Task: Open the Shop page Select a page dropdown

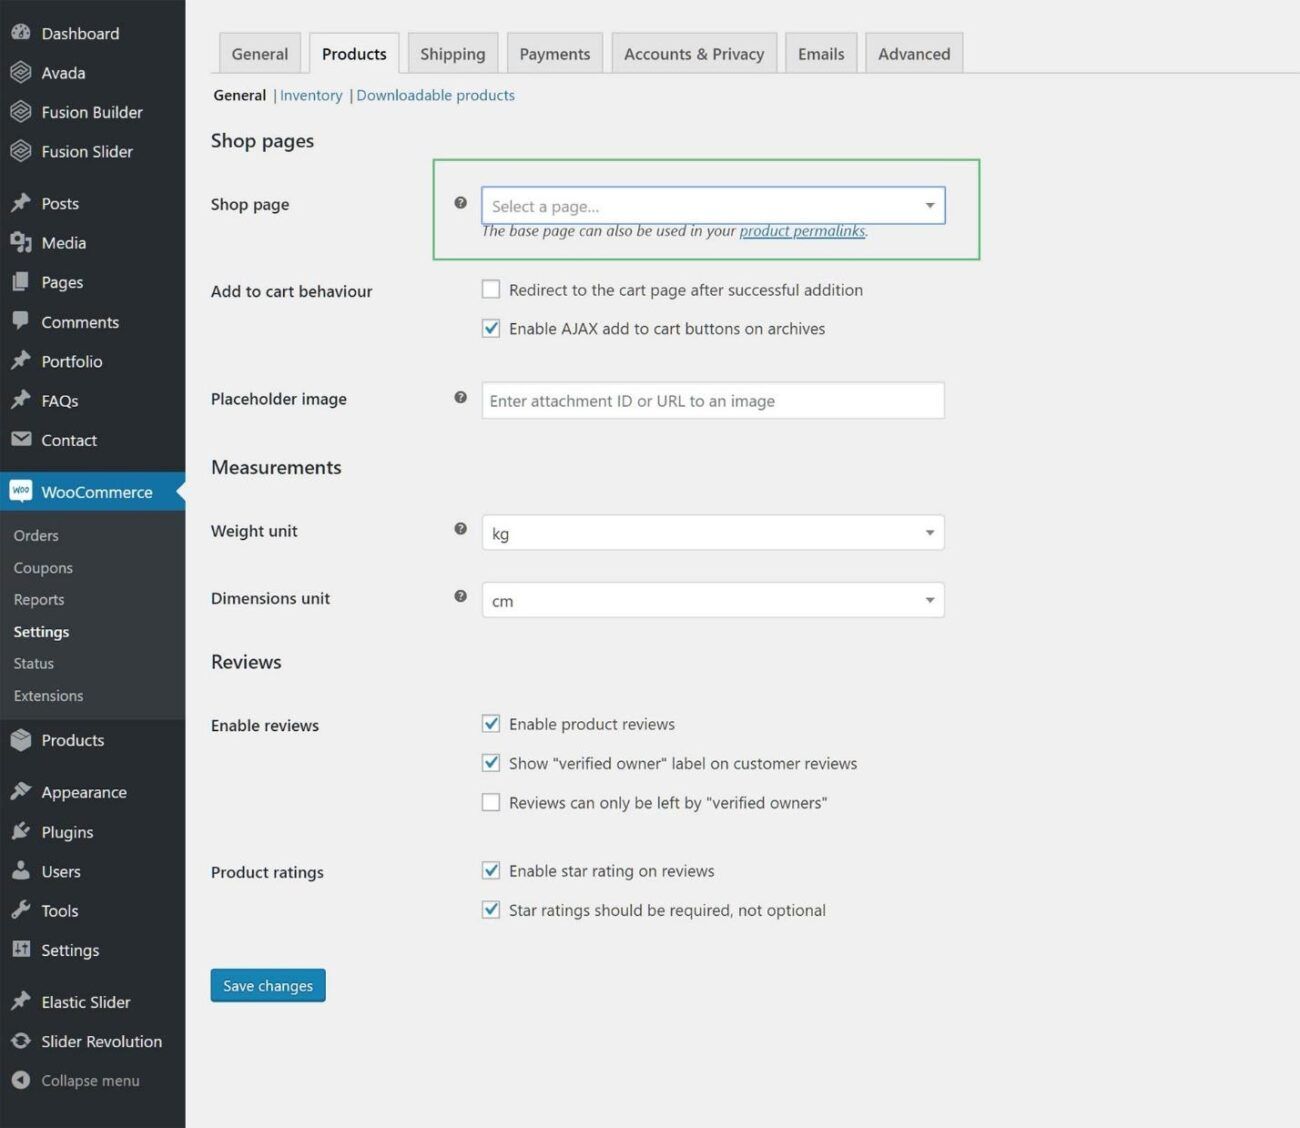Action: coord(713,206)
